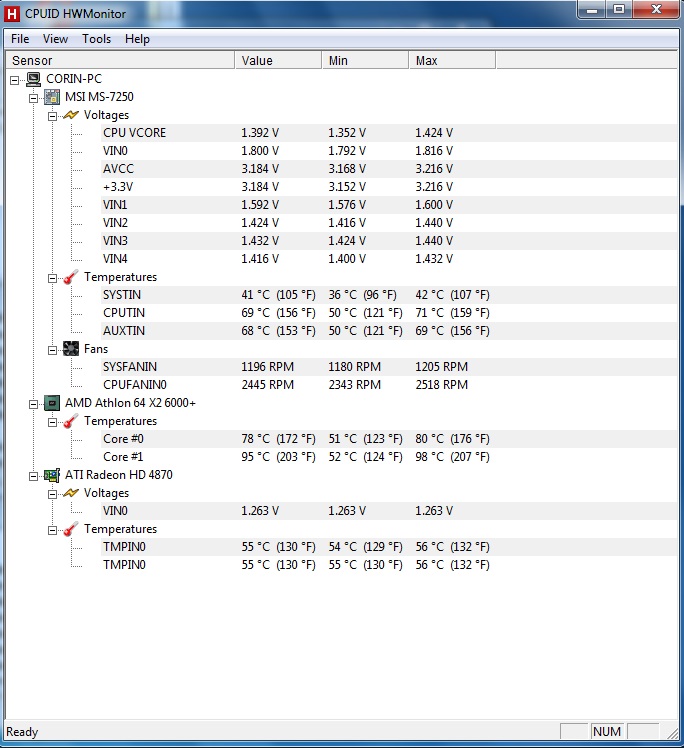Select the VIN2 sensor row

point(389,223)
